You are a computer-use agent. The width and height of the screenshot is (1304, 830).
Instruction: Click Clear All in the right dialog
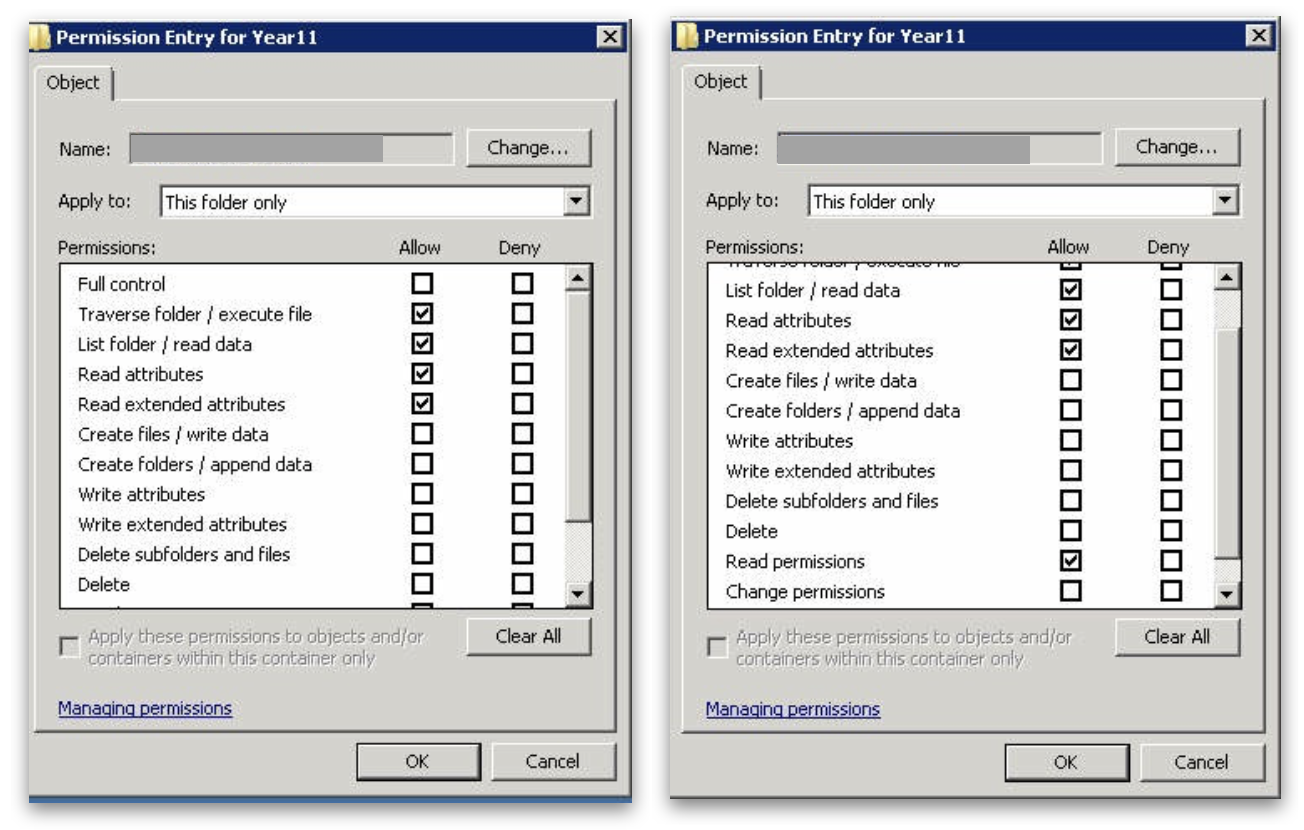pyautogui.click(x=1177, y=636)
